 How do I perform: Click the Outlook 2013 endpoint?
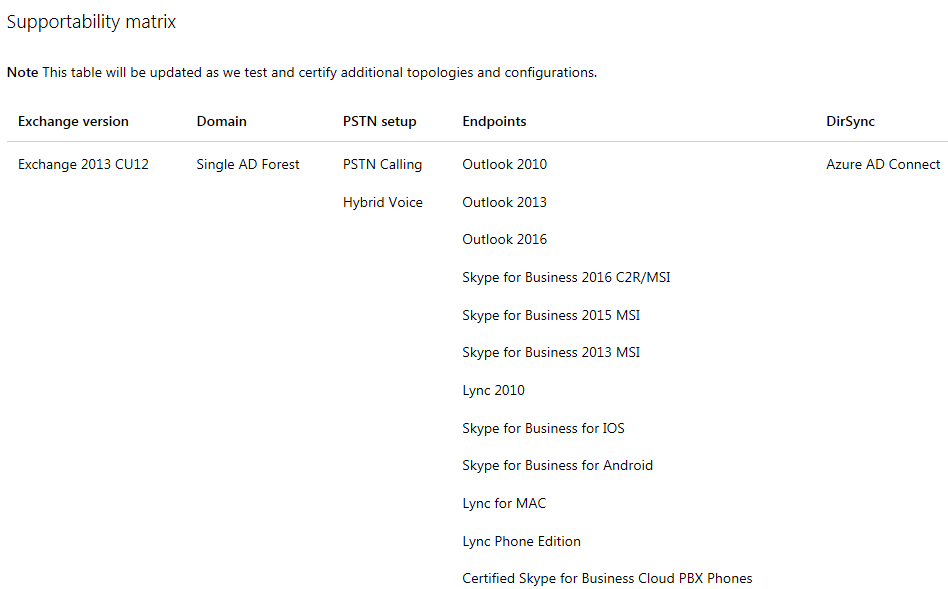pyautogui.click(x=504, y=202)
